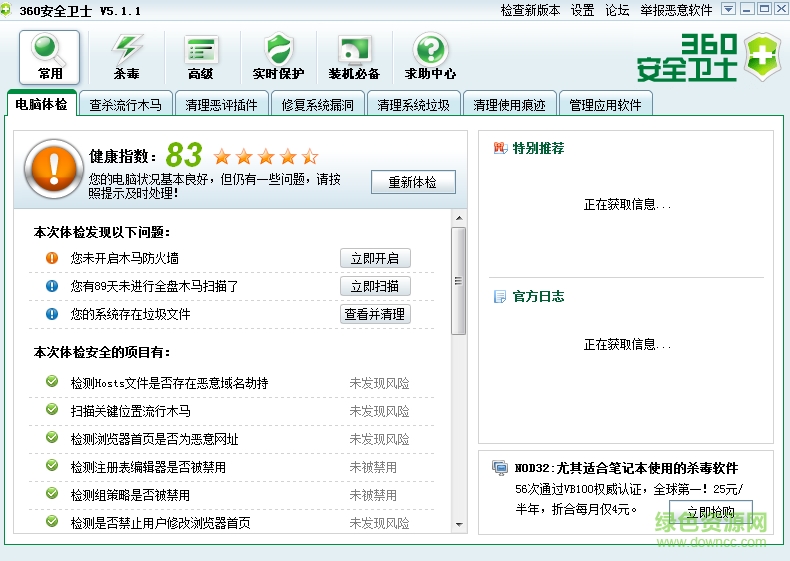This screenshot has width=790, height=561.
Task: Click the 本次体检安全的项目有 heading
Action: pyautogui.click(x=102, y=352)
